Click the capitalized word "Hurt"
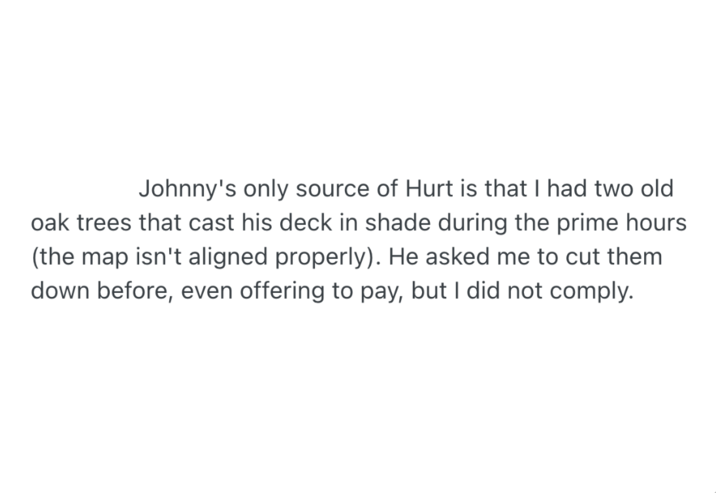716x493 pixels. coord(431,189)
